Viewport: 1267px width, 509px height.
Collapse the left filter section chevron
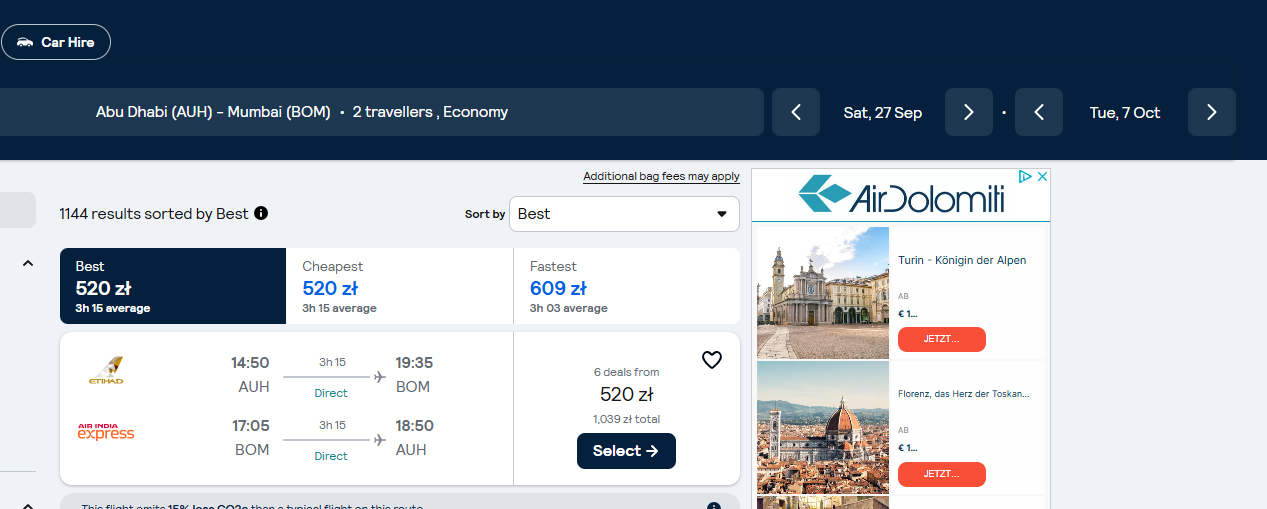tap(28, 263)
